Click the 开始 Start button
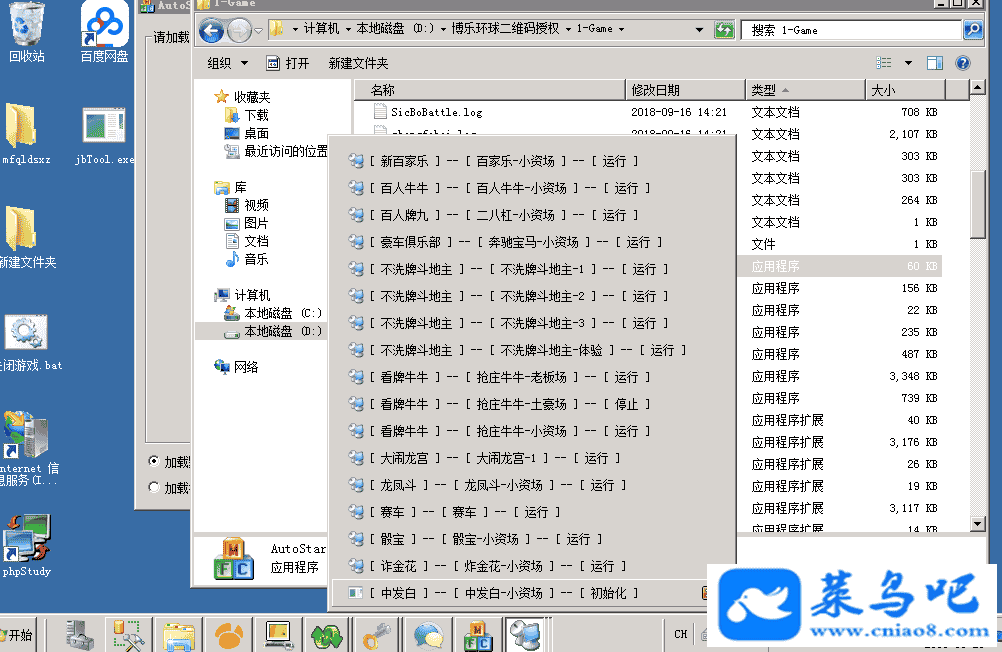 [x=18, y=635]
